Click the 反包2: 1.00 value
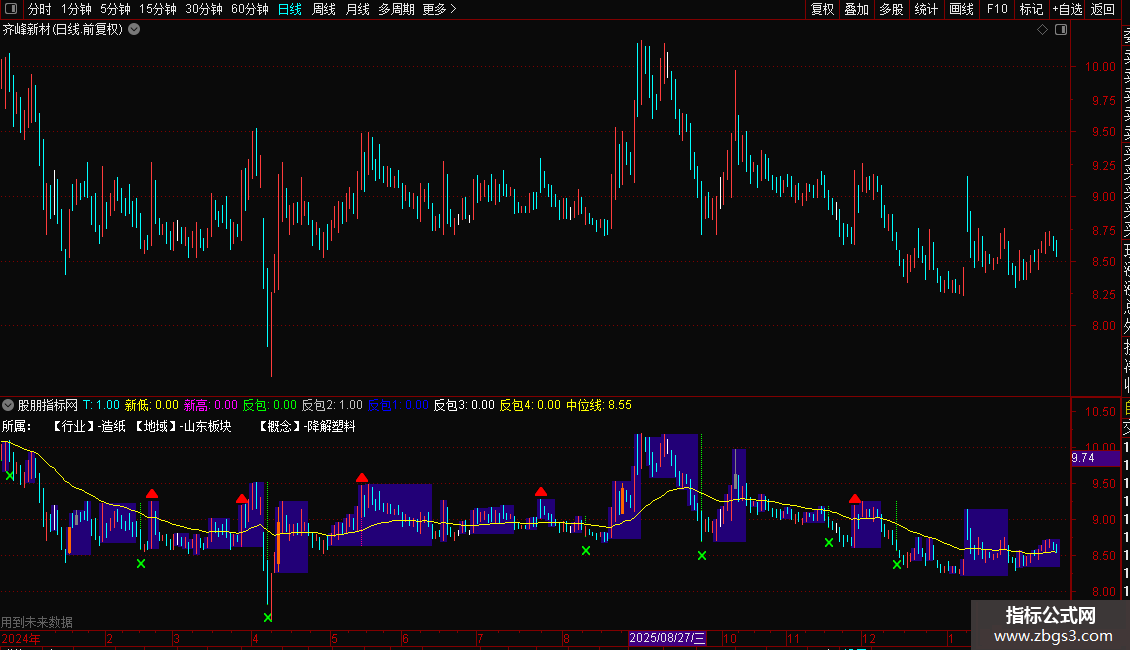The width and height of the screenshot is (1130, 650). point(332,405)
